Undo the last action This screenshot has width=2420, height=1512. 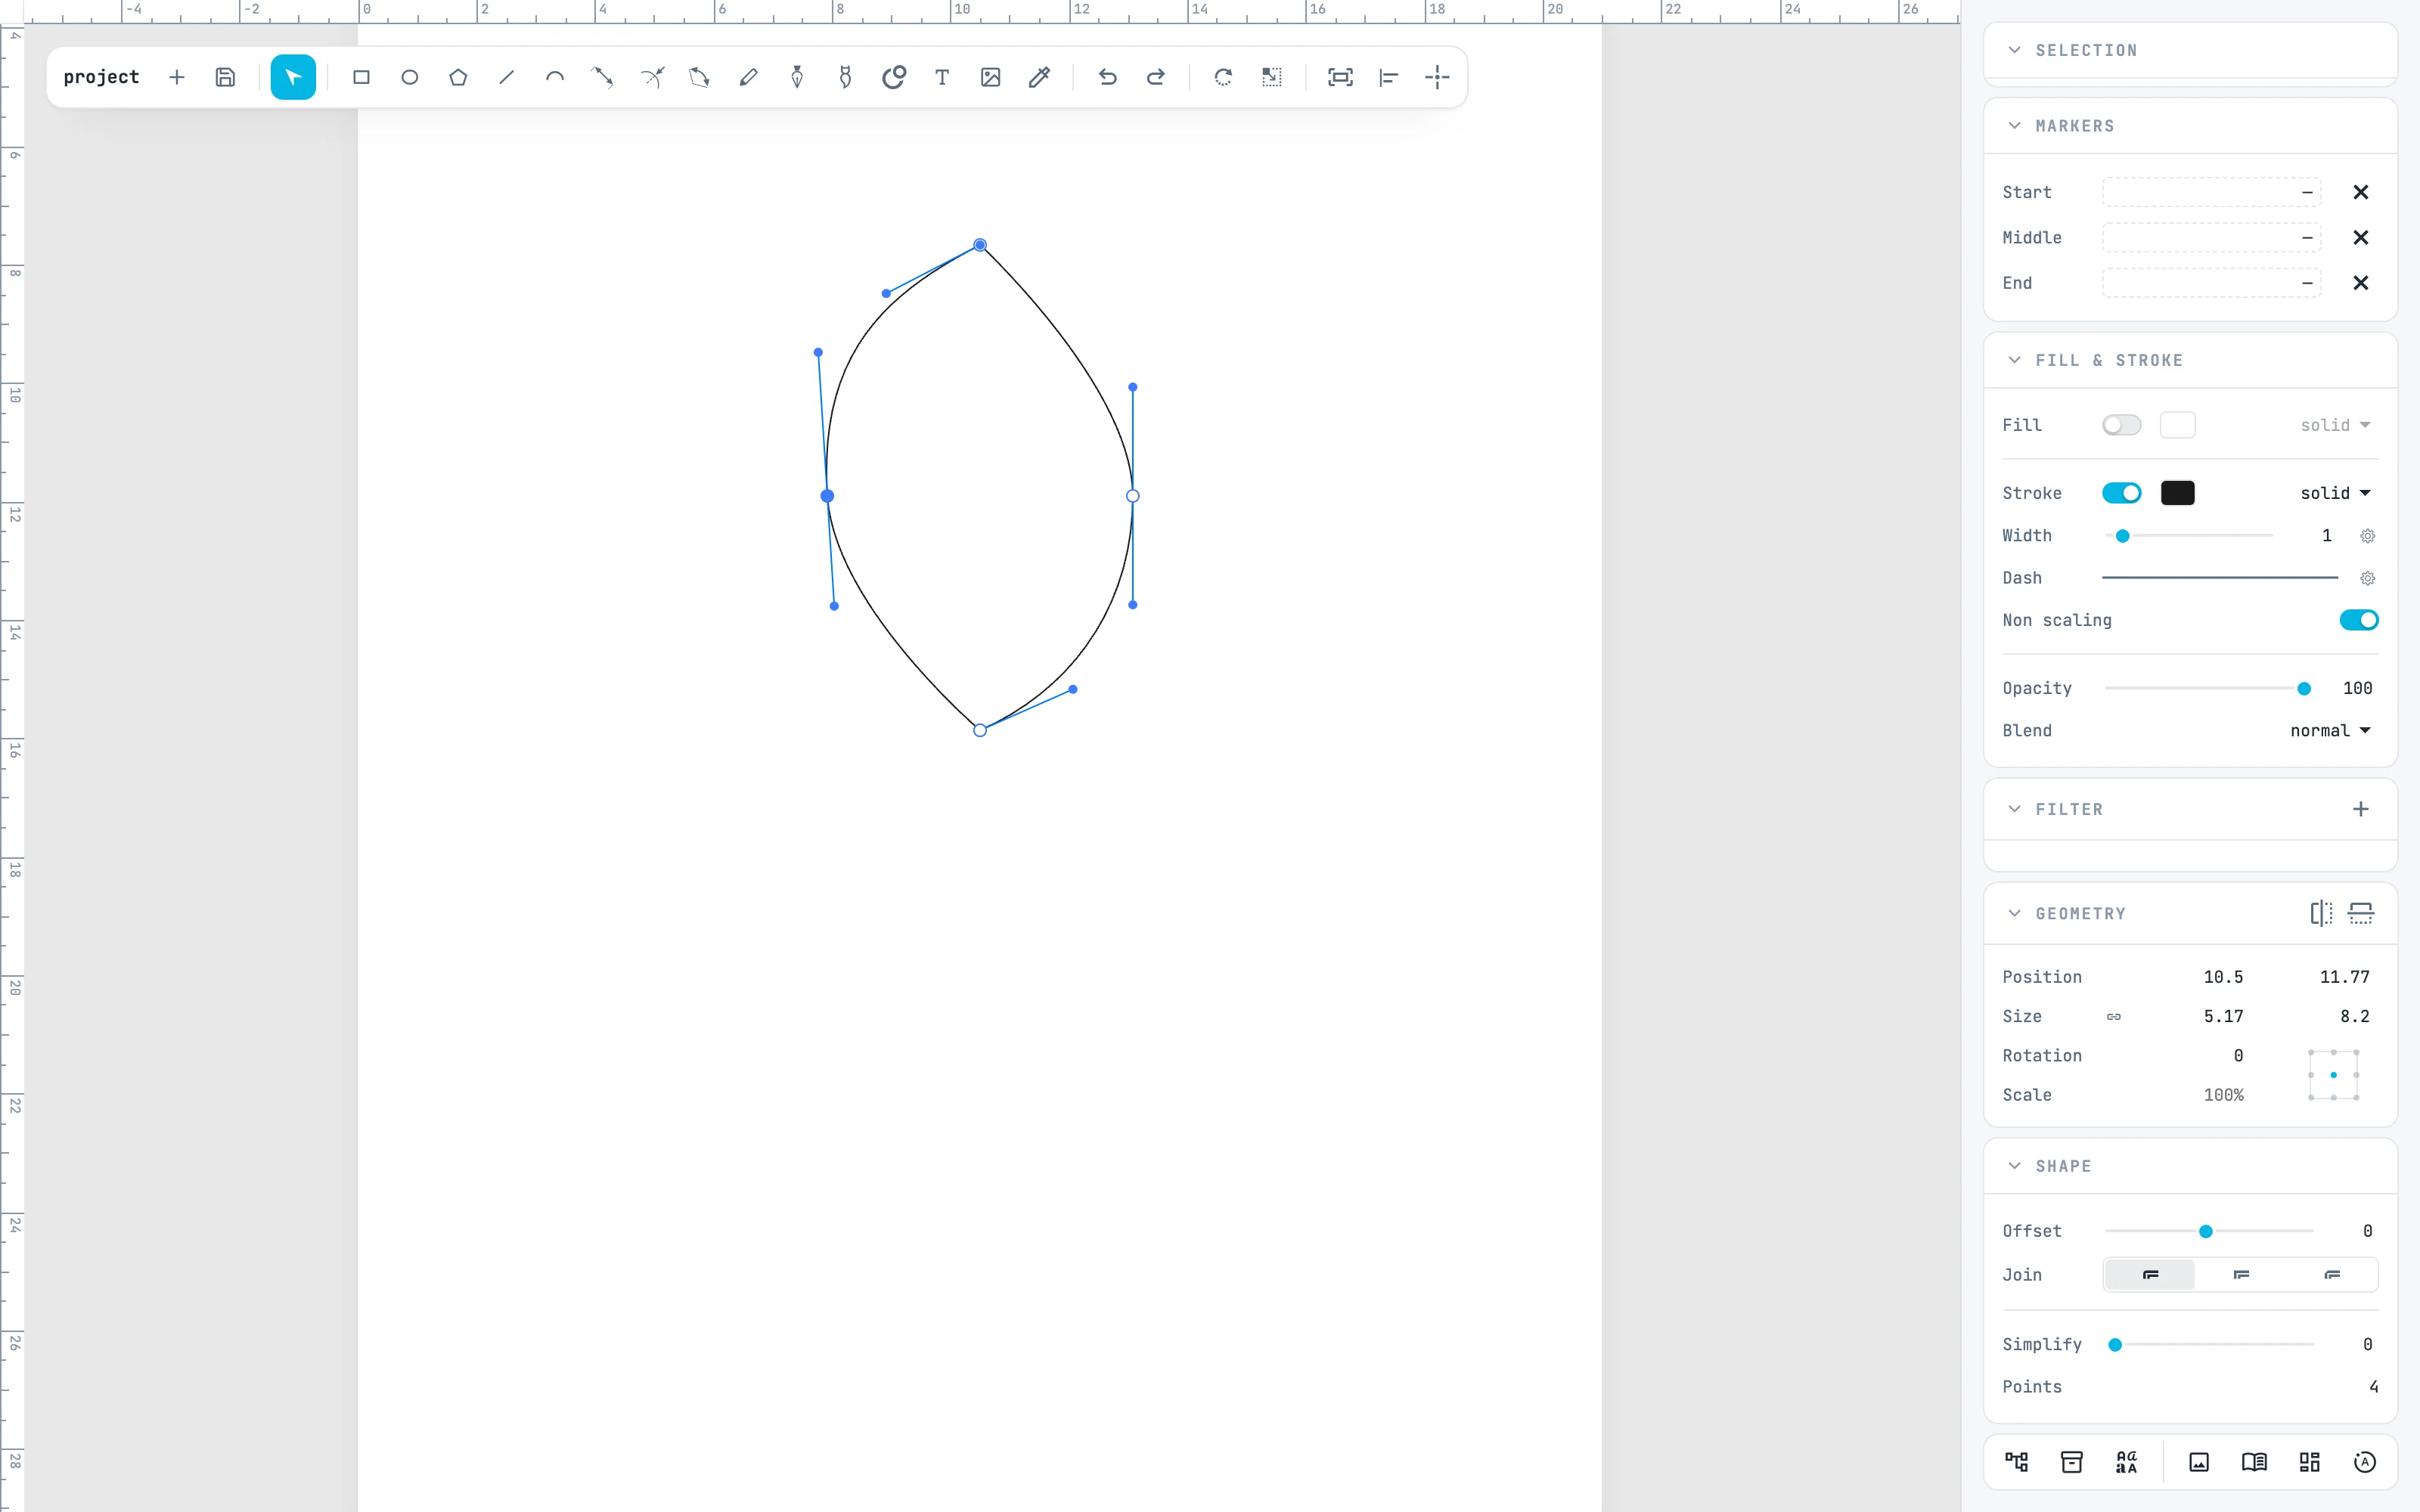1107,77
